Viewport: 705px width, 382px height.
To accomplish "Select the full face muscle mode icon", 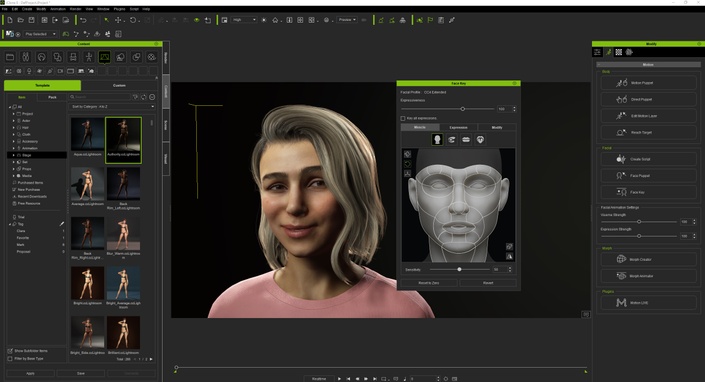I will tap(437, 140).
